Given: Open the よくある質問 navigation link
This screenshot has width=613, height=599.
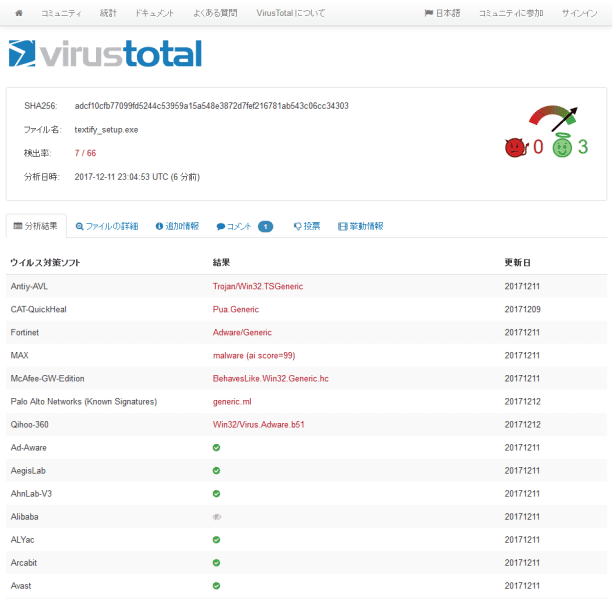Looking at the screenshot, I should 215,13.
